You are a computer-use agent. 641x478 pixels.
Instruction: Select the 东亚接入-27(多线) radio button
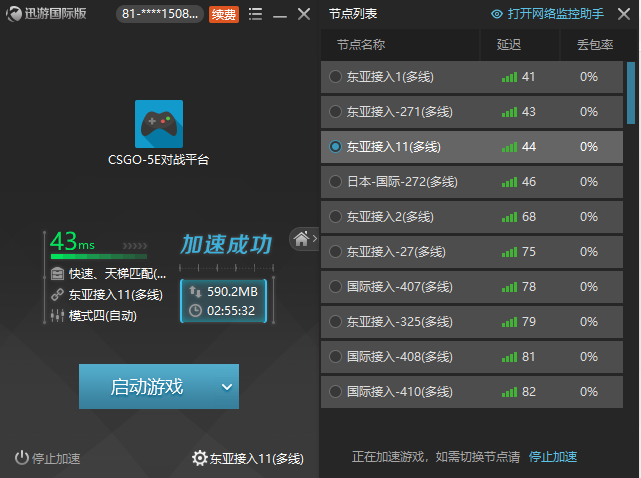[335, 251]
